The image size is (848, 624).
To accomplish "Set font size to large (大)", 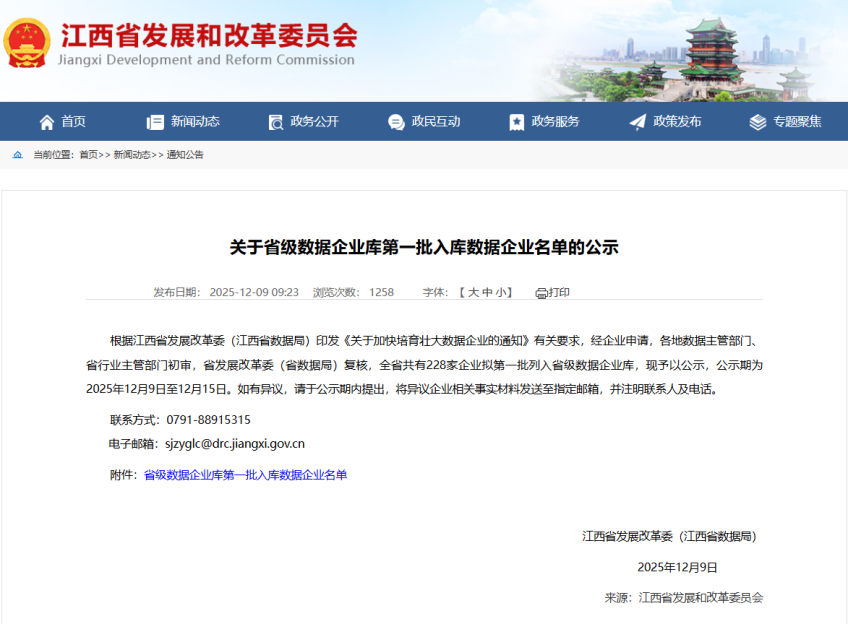I will click(473, 292).
